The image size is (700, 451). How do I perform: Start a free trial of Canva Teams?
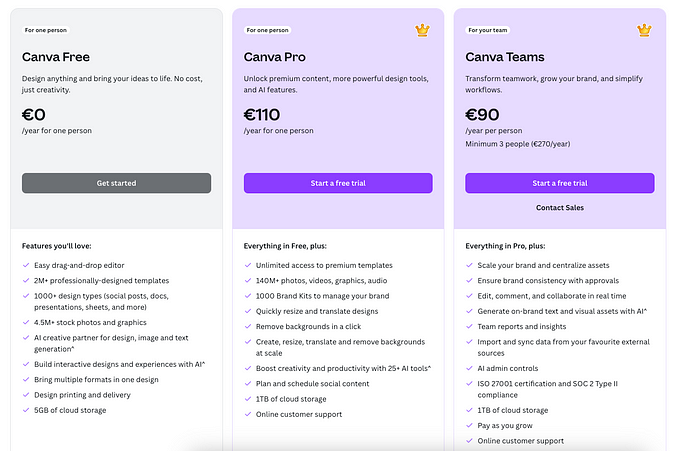(560, 183)
